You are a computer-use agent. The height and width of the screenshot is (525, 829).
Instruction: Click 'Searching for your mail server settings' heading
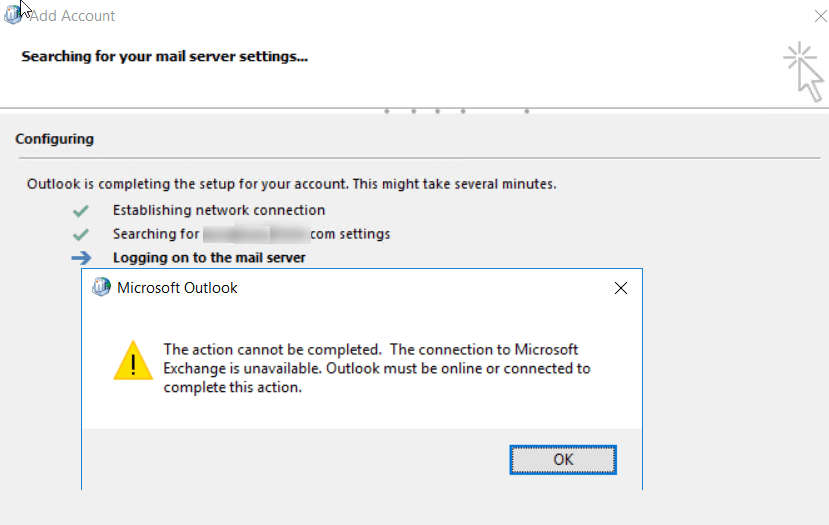tap(164, 56)
